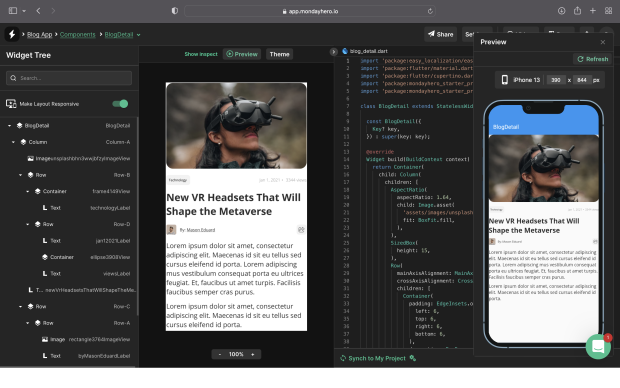Click the Column widget cube icon
This screenshot has width=620, height=388.
pyautogui.click(x=23, y=142)
